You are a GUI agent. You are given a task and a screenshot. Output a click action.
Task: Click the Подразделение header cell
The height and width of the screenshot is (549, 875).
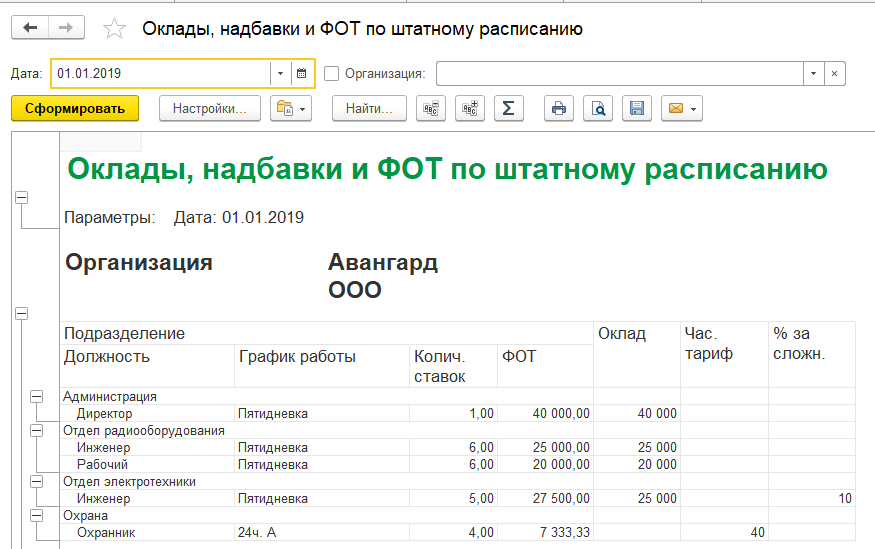pyautogui.click(x=326, y=333)
